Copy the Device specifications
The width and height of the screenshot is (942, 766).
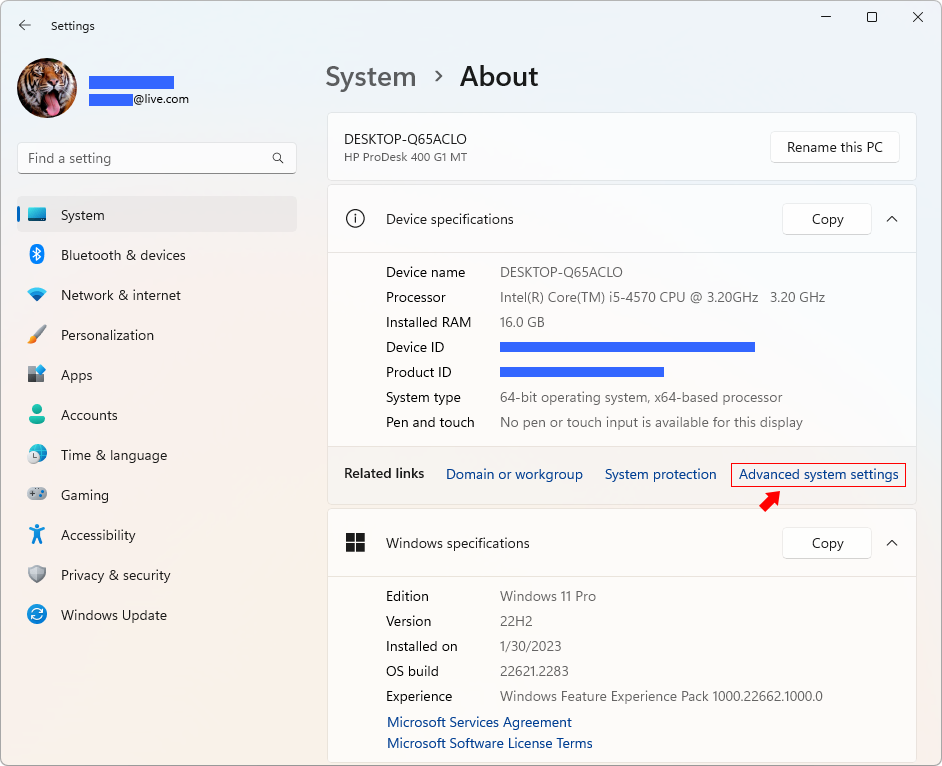point(827,219)
